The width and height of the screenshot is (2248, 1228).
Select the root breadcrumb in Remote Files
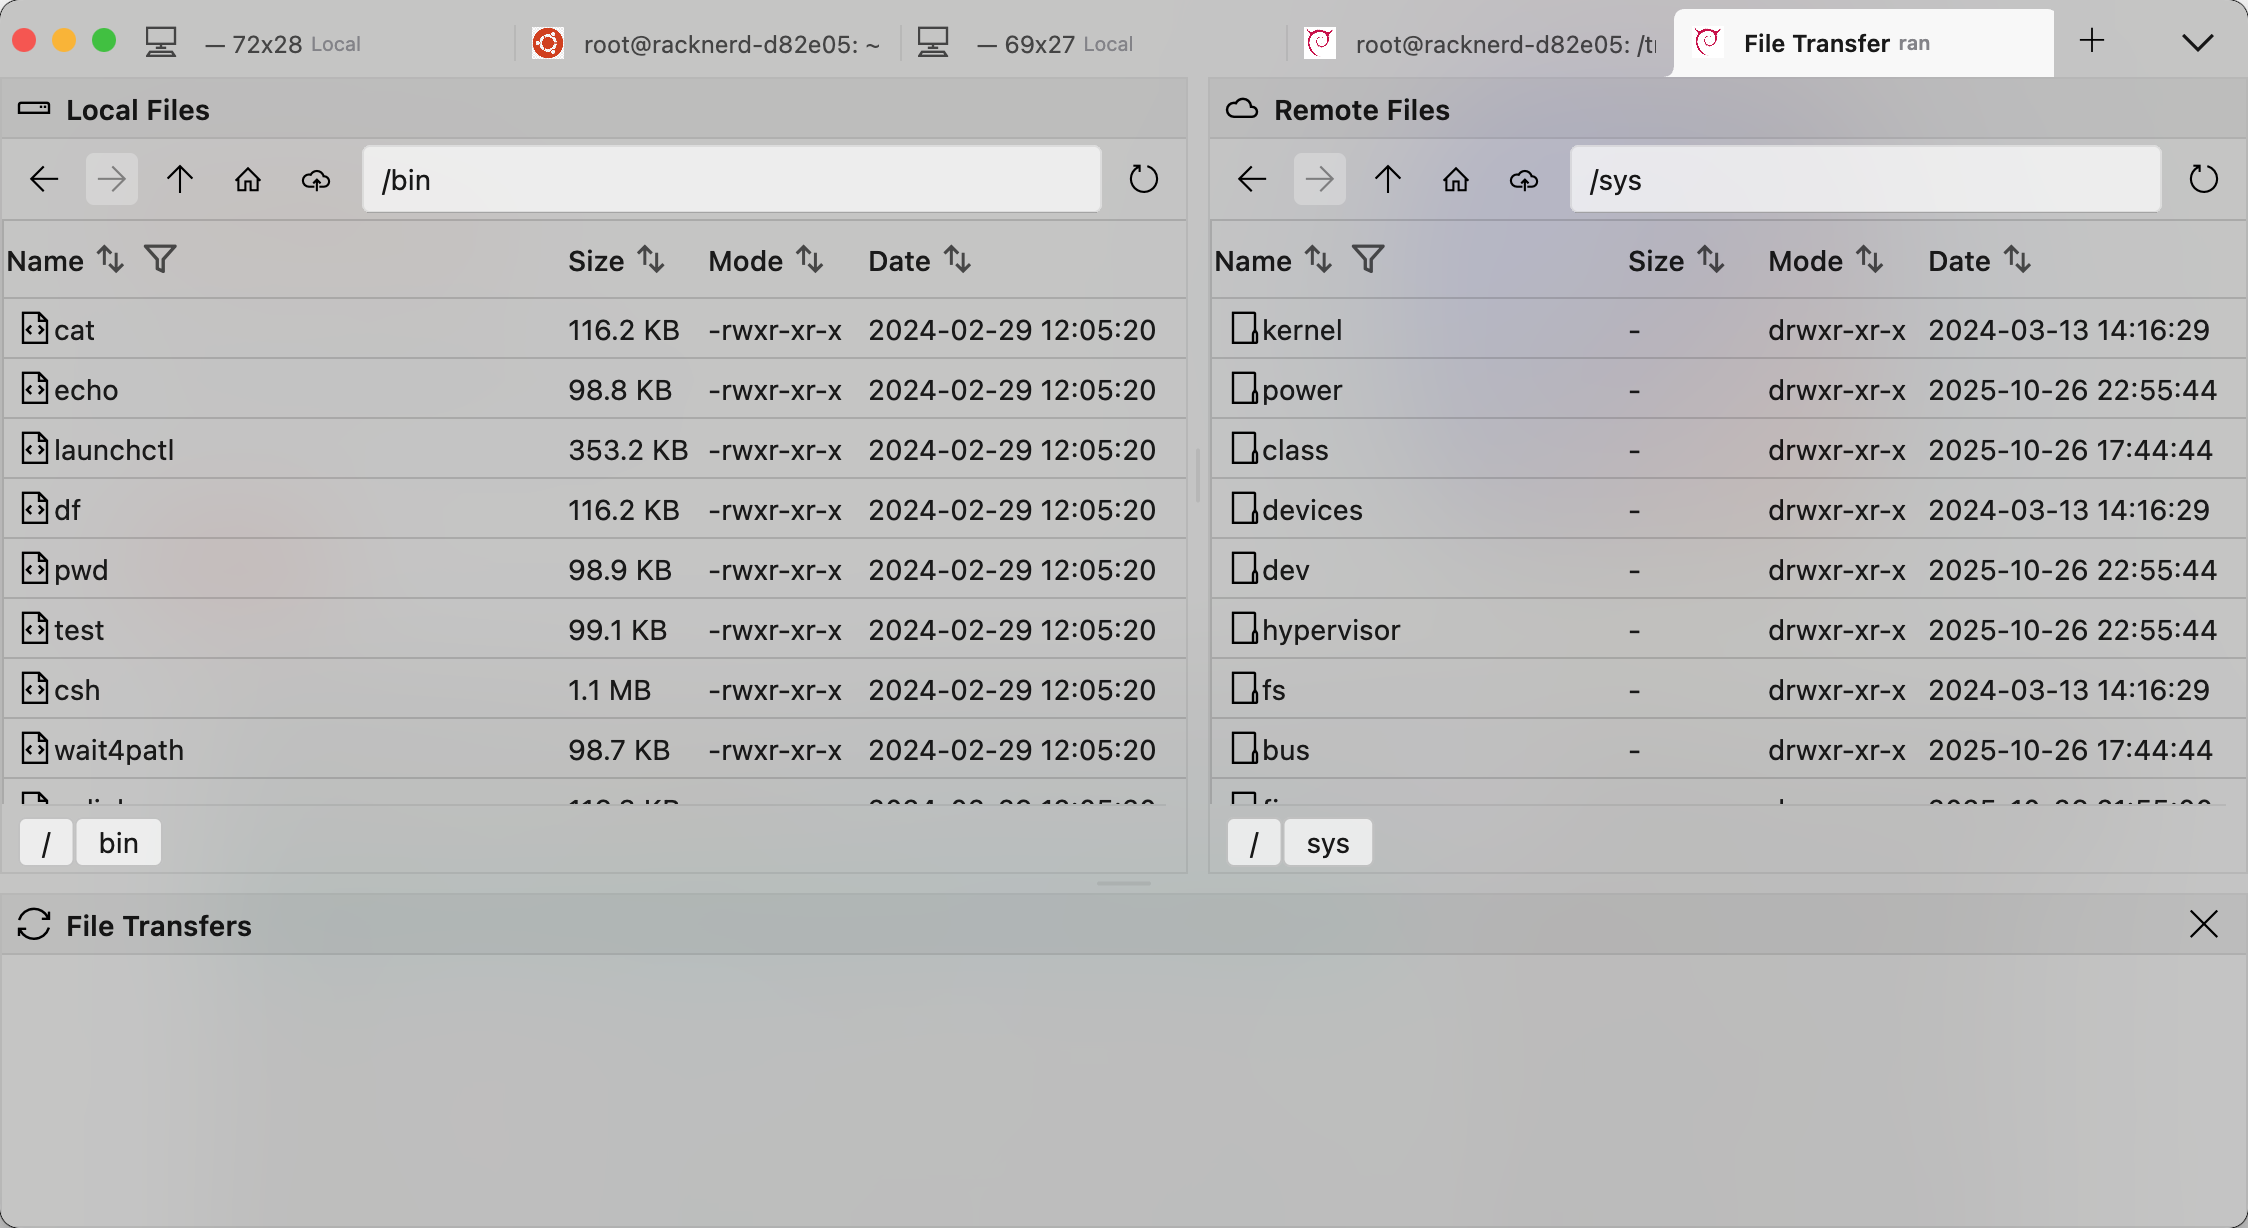(1254, 842)
